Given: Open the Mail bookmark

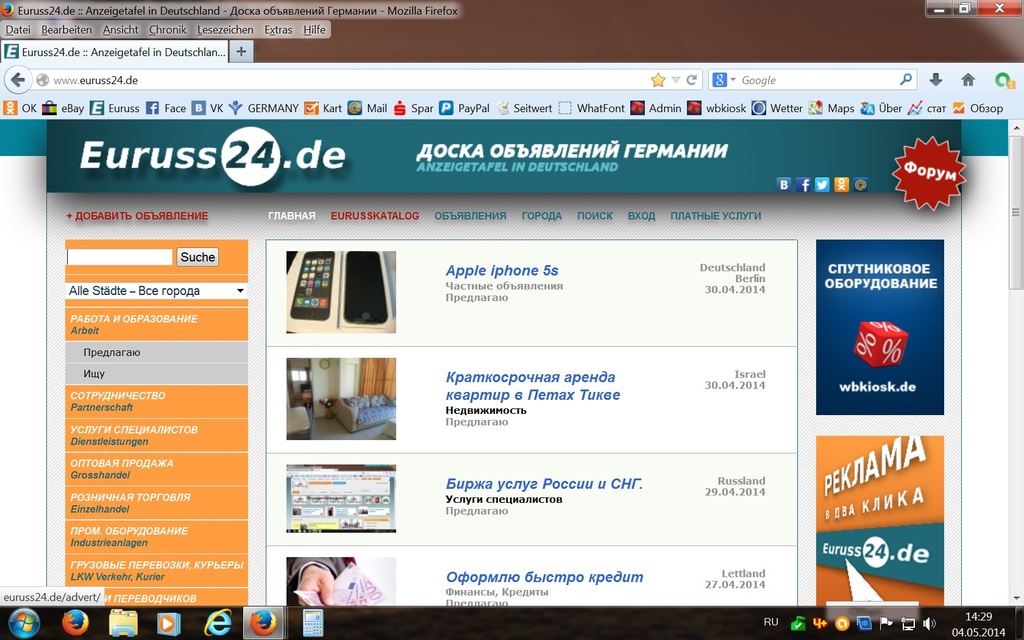Looking at the screenshot, I should coord(368,108).
